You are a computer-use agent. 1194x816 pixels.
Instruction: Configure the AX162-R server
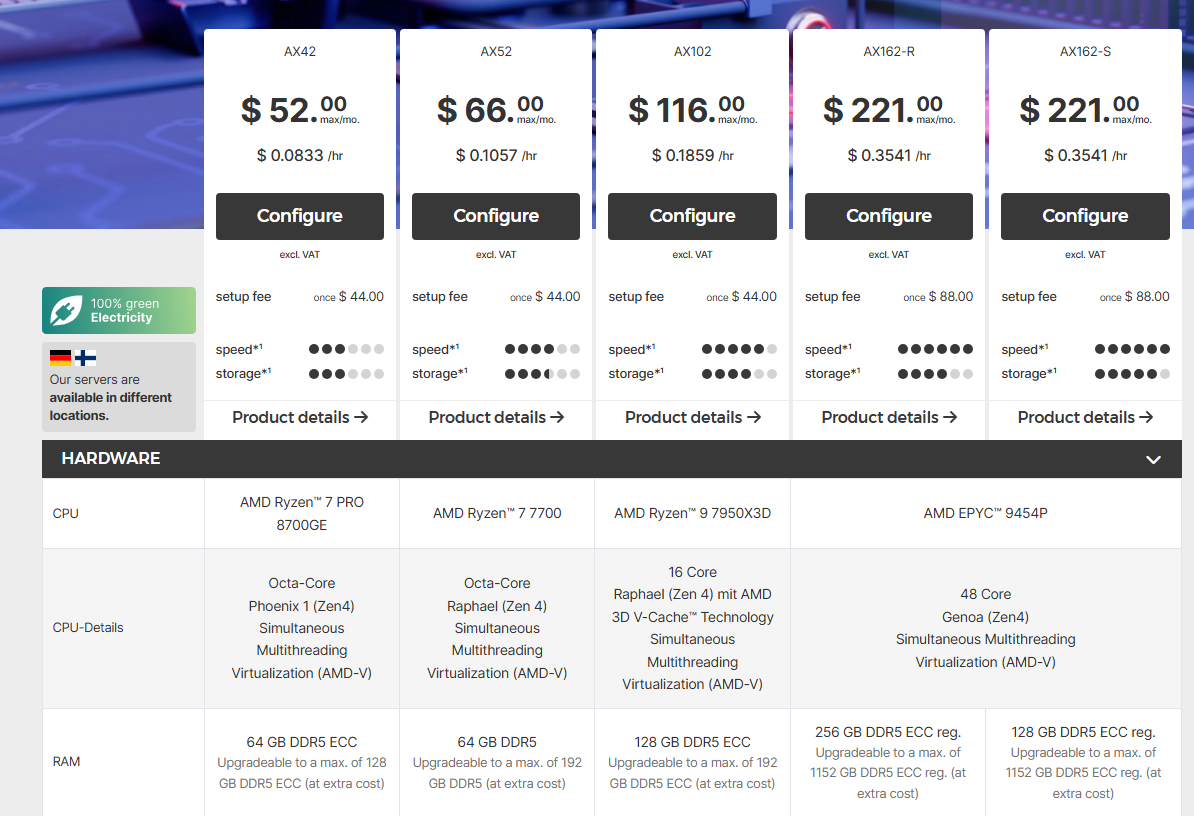click(x=889, y=216)
